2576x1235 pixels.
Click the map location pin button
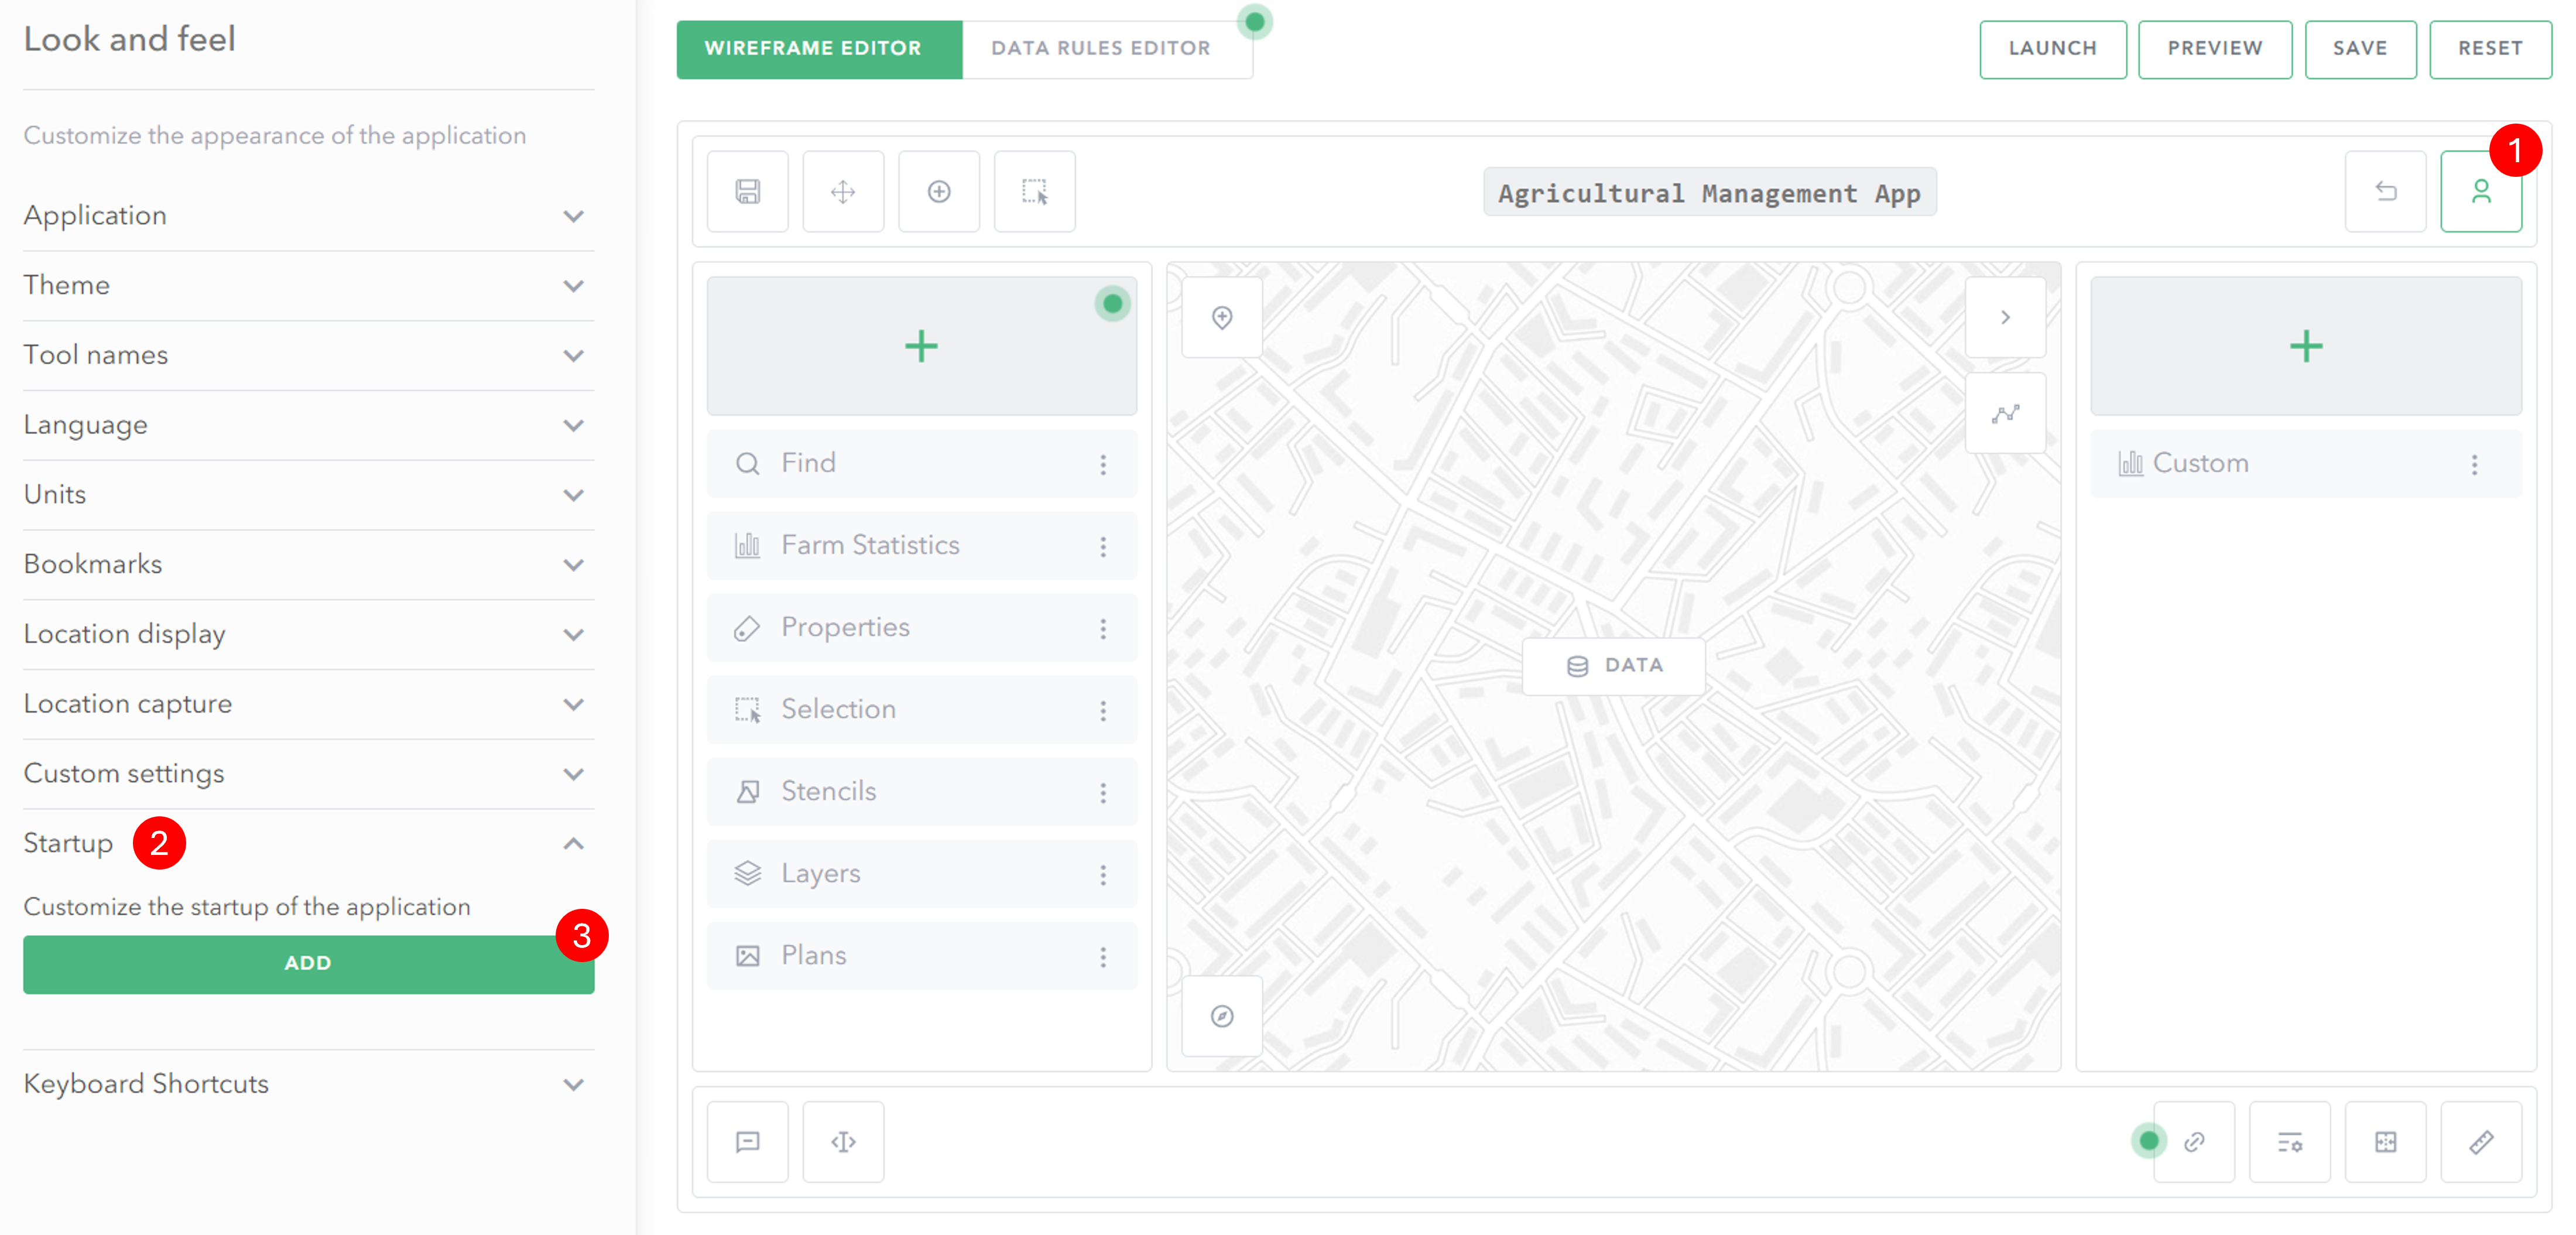tap(1222, 317)
